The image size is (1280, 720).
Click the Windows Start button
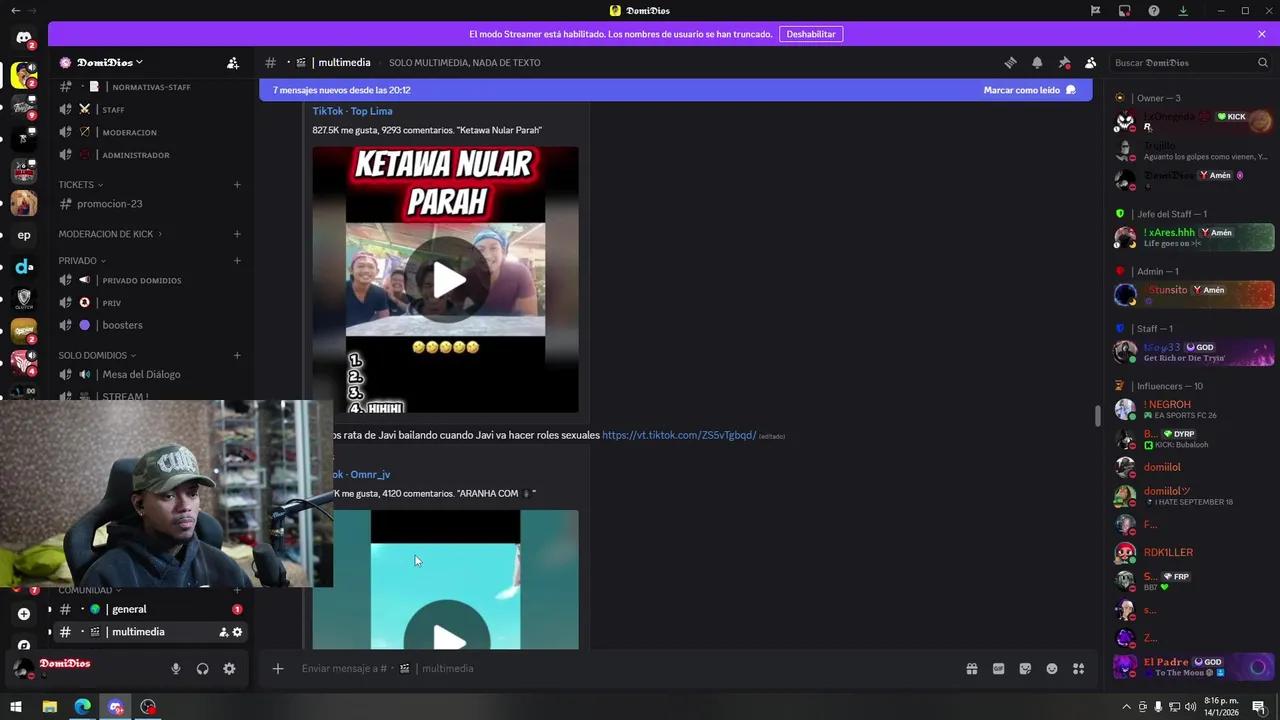click(x=16, y=707)
